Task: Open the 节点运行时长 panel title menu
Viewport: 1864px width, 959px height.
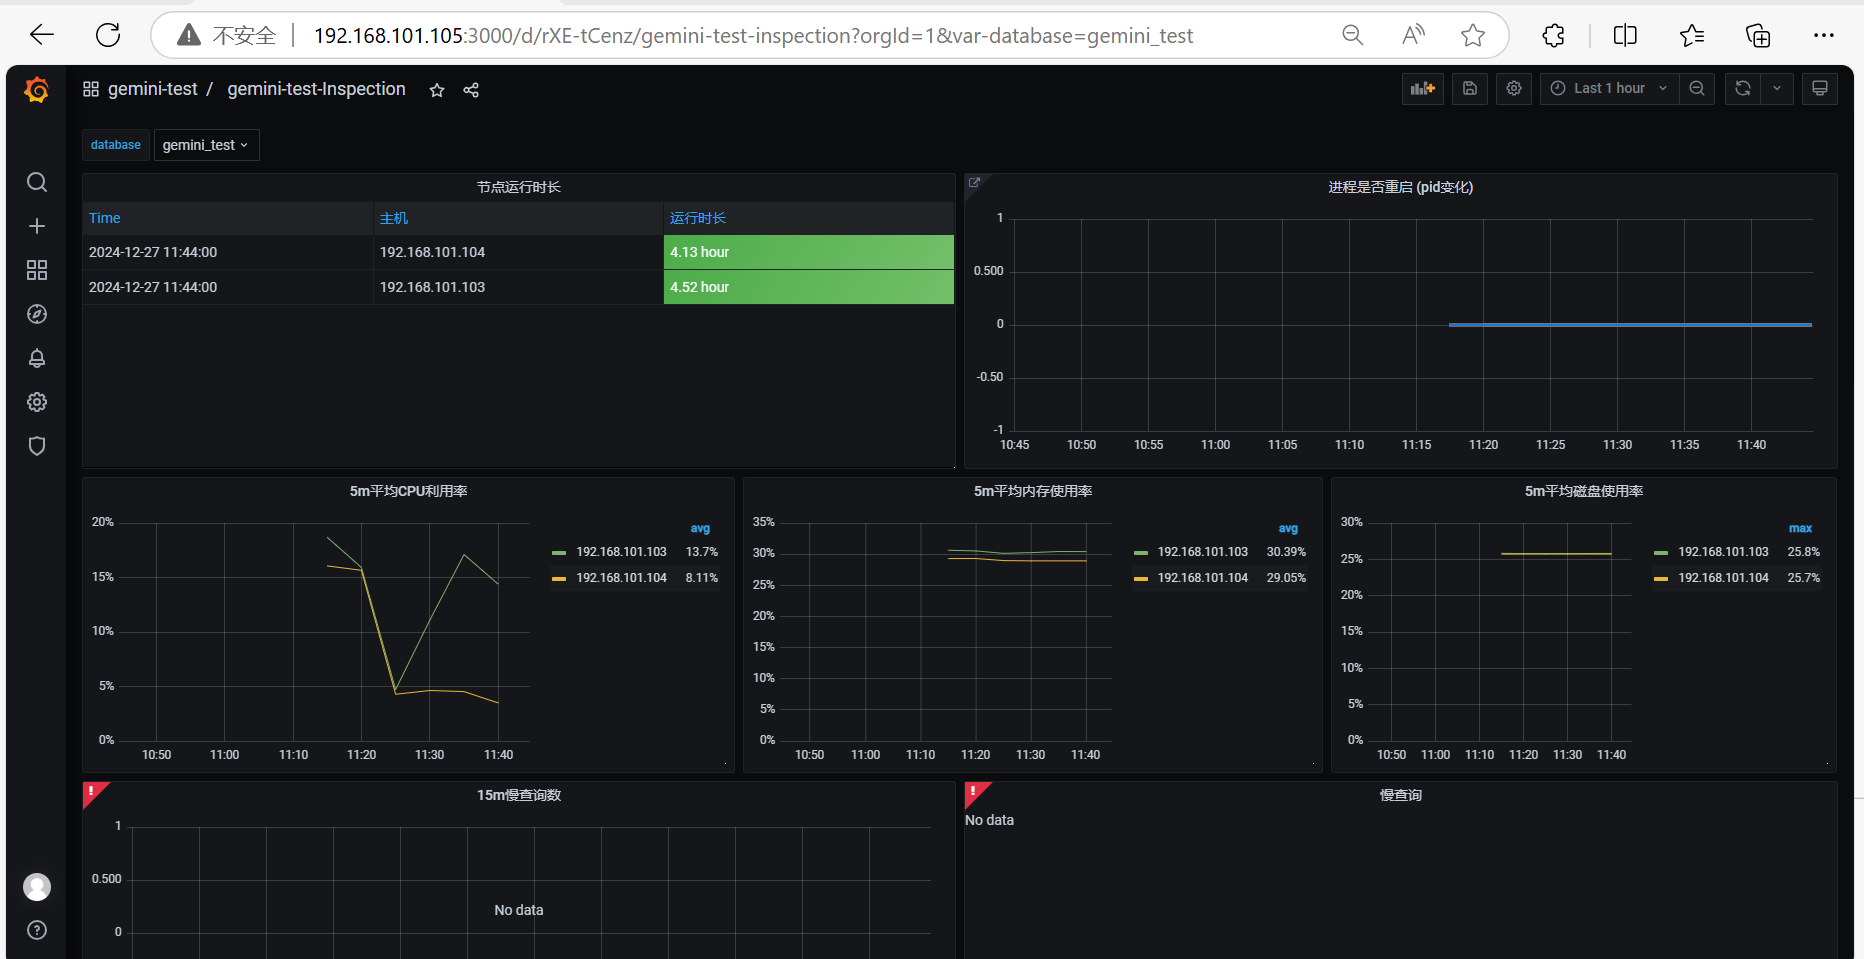Action: click(x=519, y=187)
